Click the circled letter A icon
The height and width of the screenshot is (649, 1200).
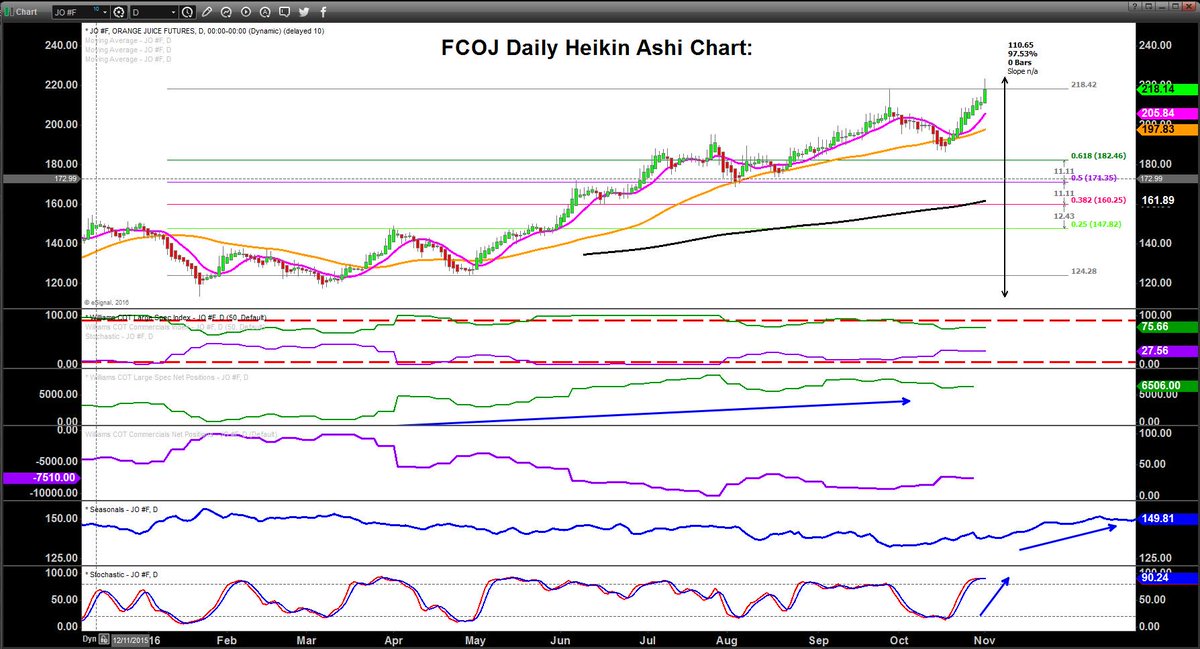pyautogui.click(x=263, y=12)
